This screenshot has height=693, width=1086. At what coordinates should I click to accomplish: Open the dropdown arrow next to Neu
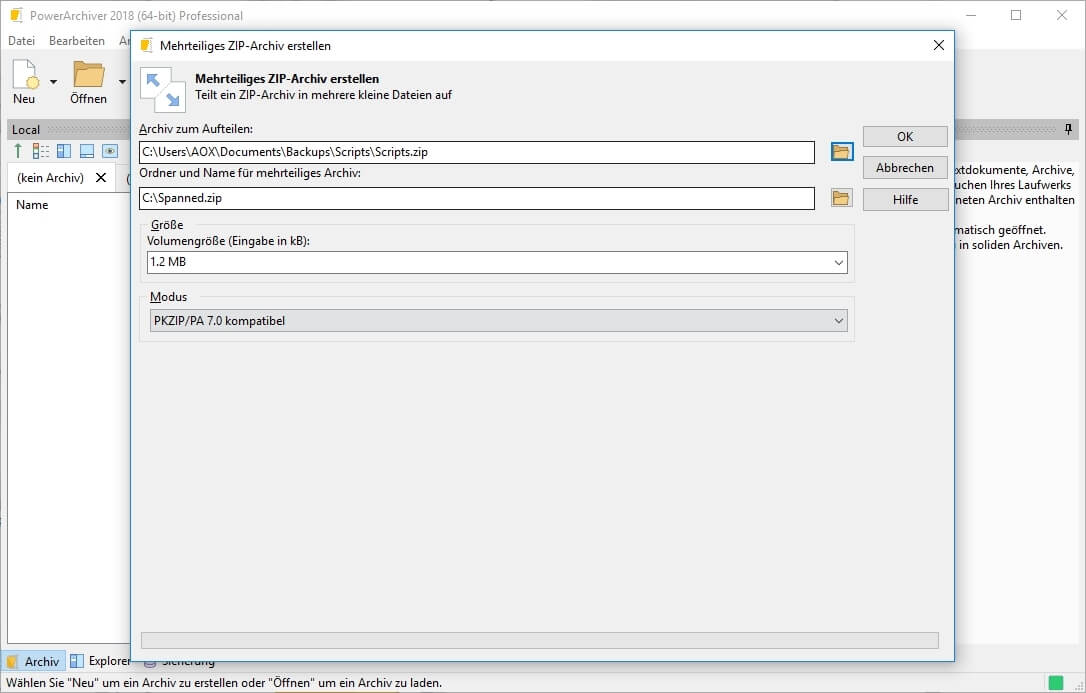(53, 82)
